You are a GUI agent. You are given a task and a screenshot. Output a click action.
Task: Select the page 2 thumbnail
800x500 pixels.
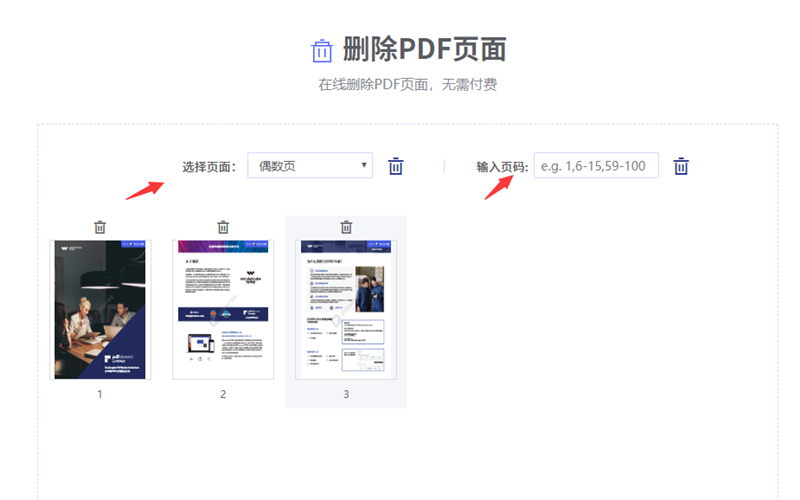(223, 309)
